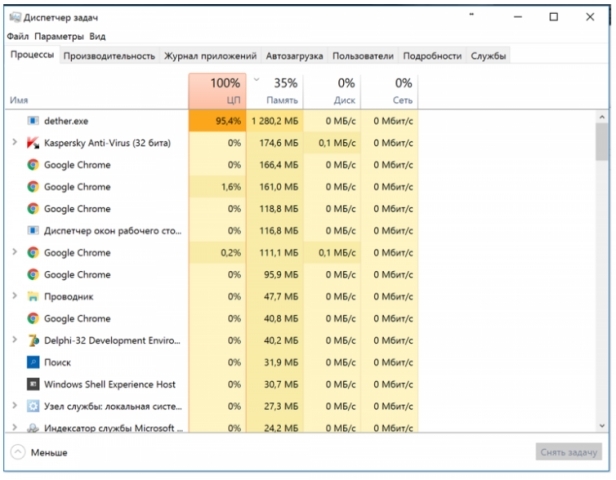Click the vertical scrollbar thumb
This screenshot has height=480, width=616.
point(602,142)
